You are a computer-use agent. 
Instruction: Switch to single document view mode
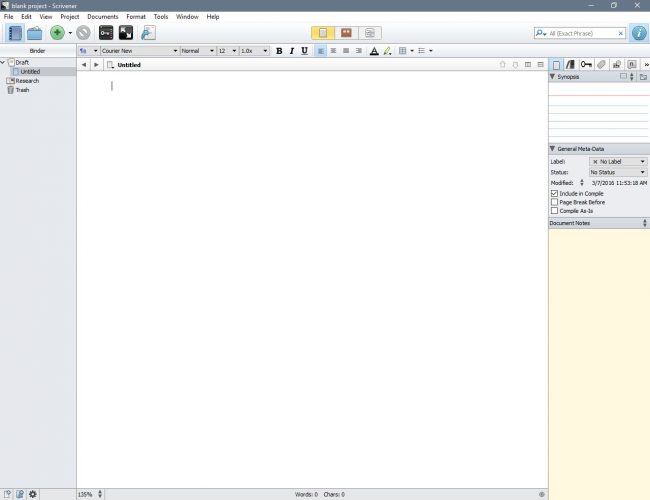pyautogui.click(x=323, y=33)
